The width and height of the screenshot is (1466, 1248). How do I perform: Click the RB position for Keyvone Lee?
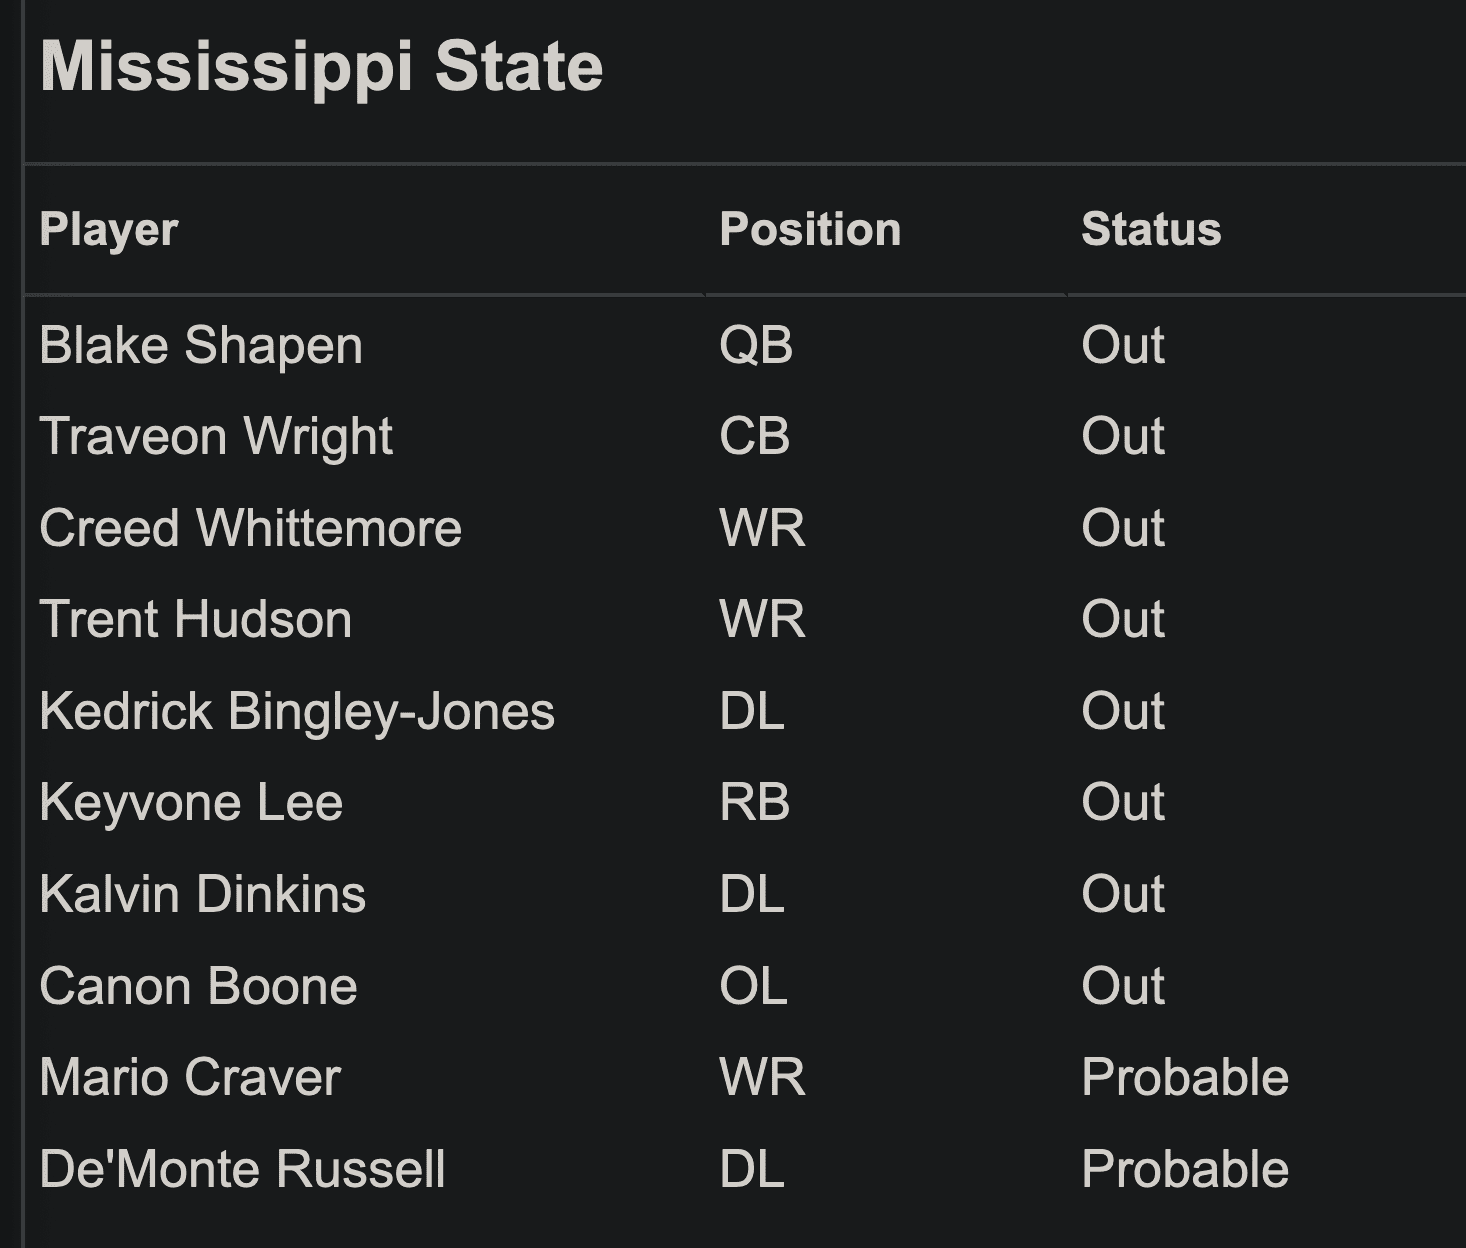[755, 803]
